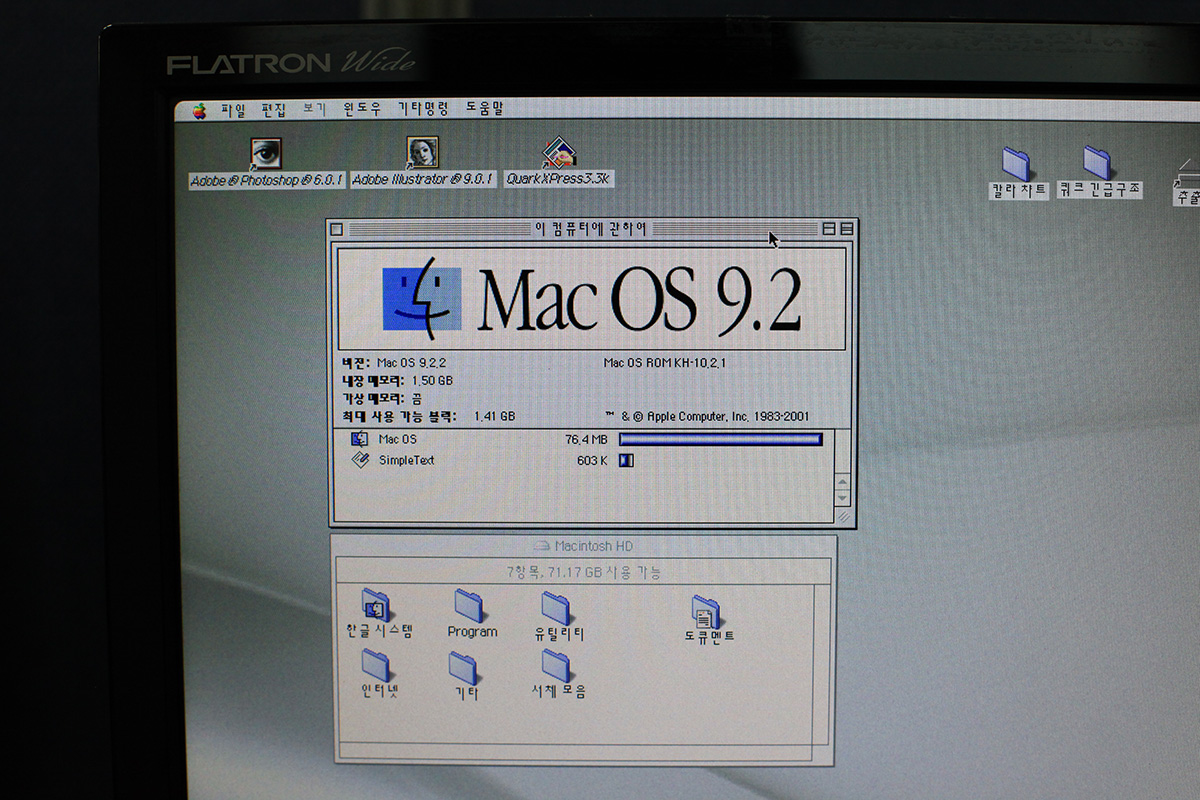1200x800 pixels.
Task: Select the 기타 folder icon
Action: 463,668
